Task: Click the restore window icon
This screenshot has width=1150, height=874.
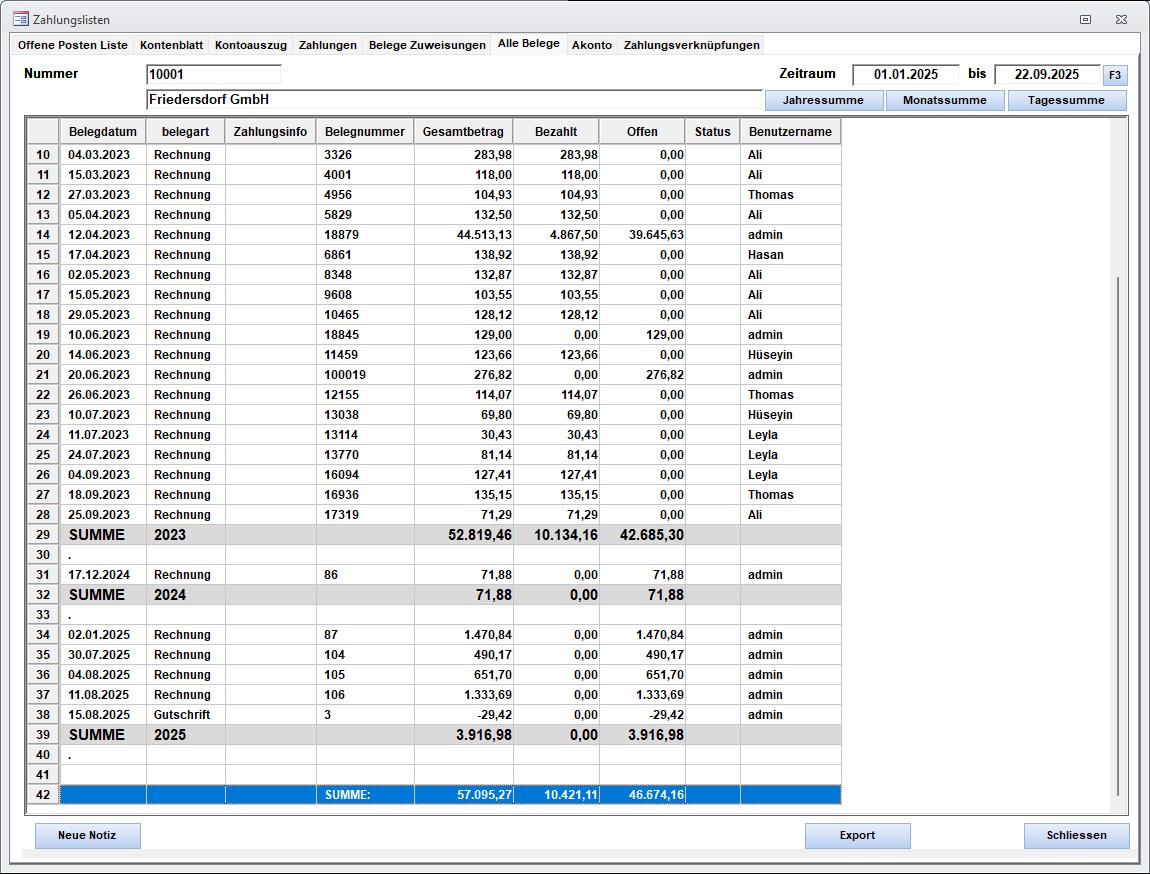Action: pos(1085,19)
